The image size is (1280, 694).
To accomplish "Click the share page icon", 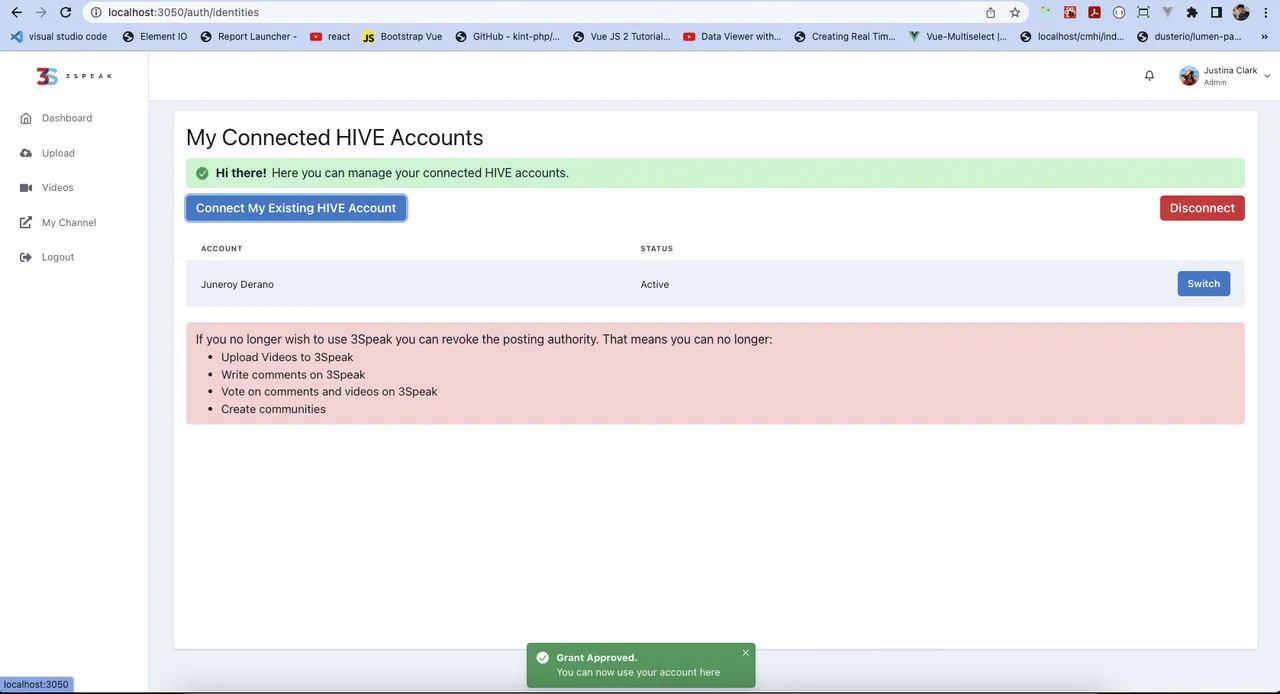I will [x=990, y=12].
